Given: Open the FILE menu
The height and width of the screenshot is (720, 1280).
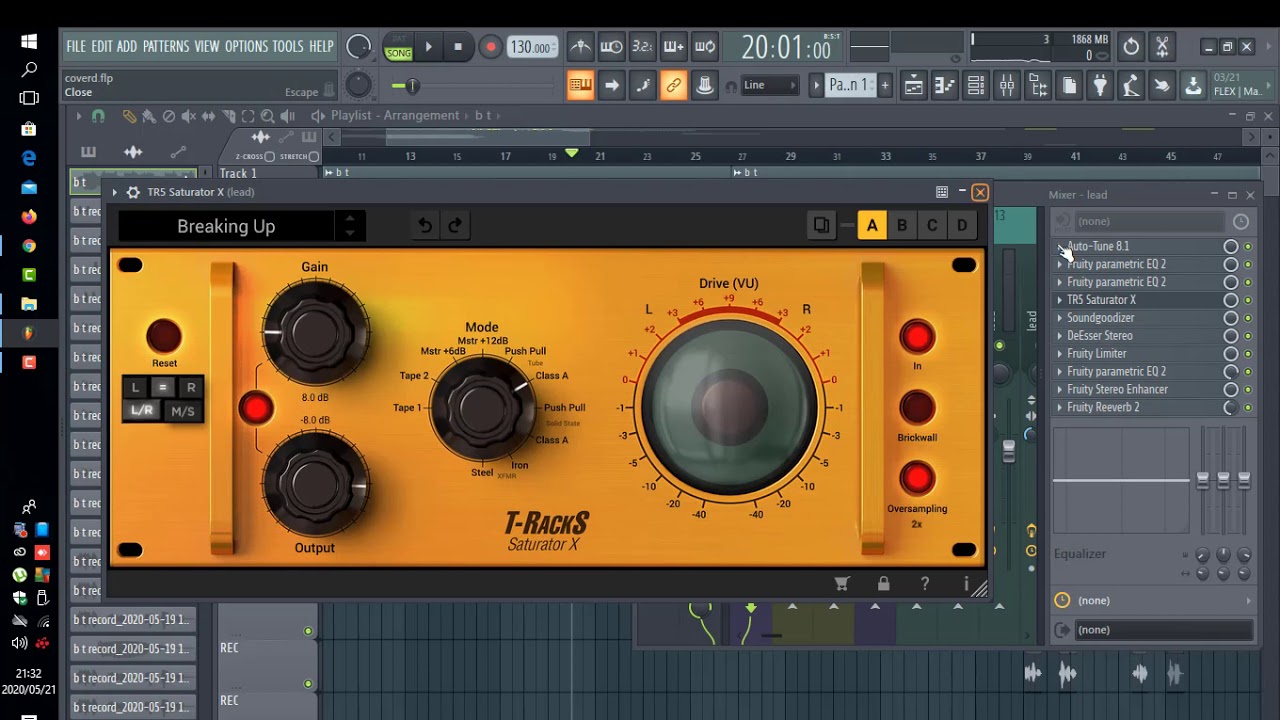Looking at the screenshot, I should pyautogui.click(x=76, y=47).
